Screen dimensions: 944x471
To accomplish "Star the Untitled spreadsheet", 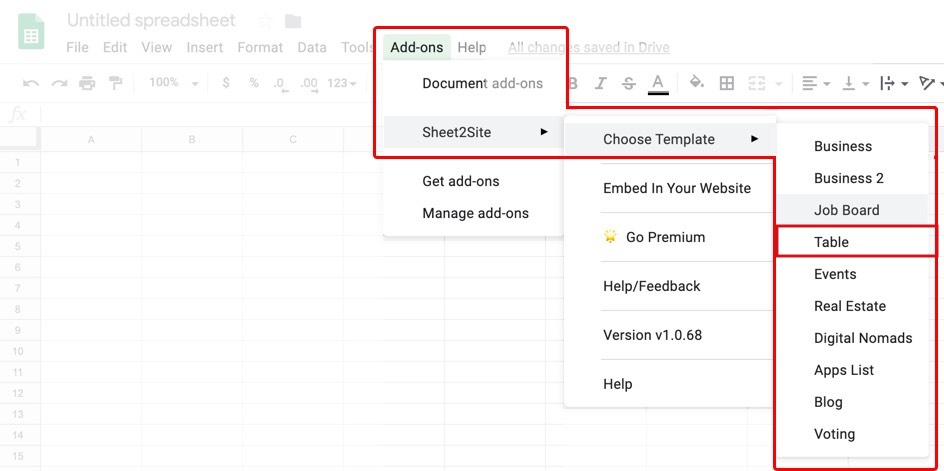I will 265,21.
